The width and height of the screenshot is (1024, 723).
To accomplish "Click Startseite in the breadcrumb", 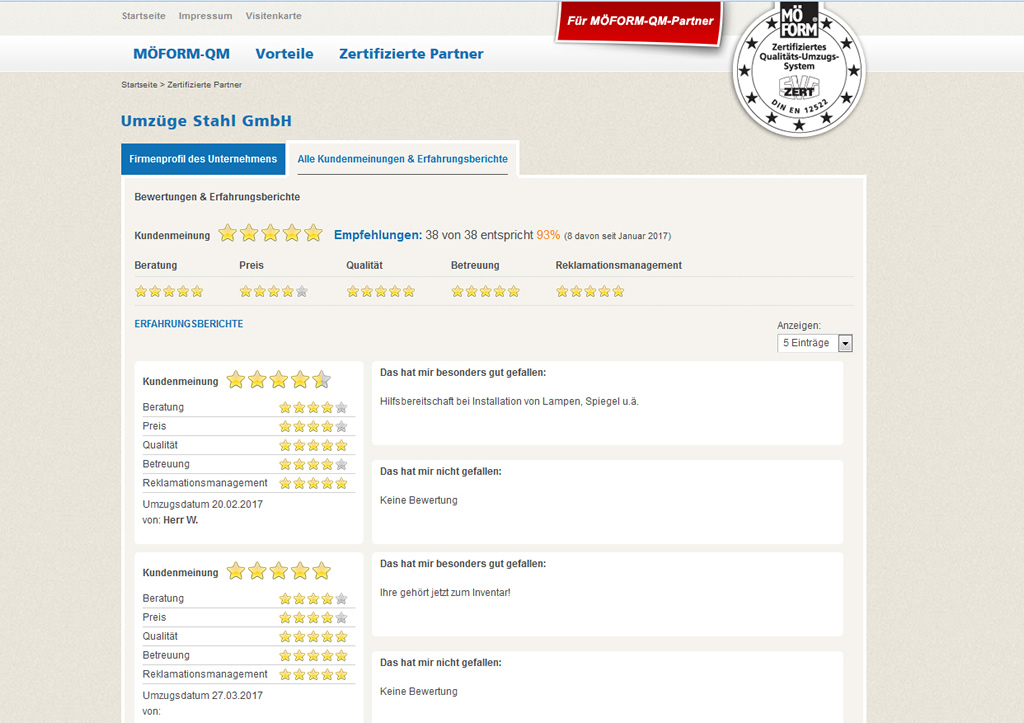I will coord(139,85).
